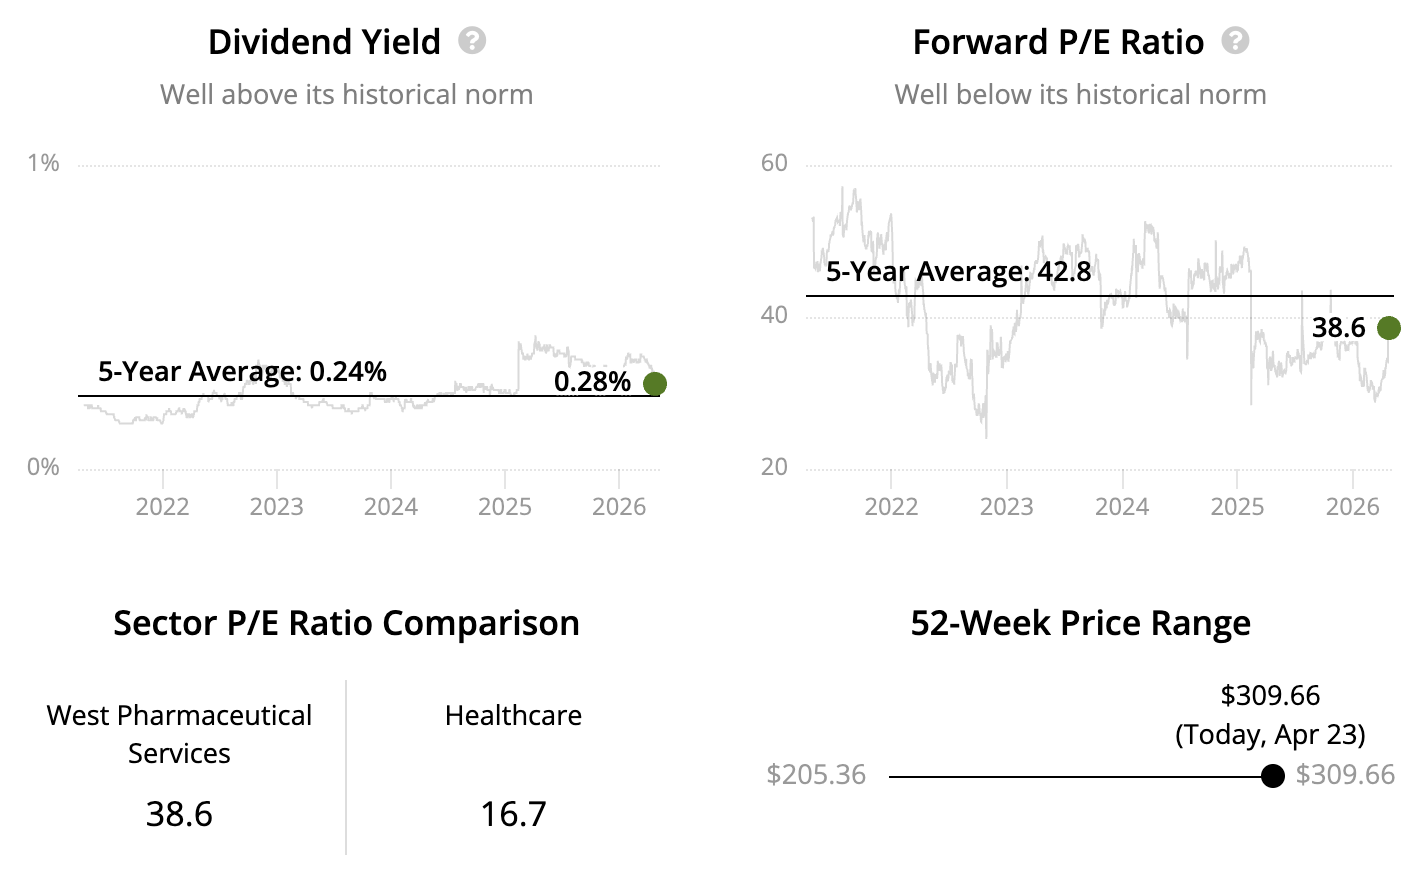Click 2022 on the Forward P/E time axis
The width and height of the screenshot is (1414, 870).
pyautogui.click(x=891, y=507)
